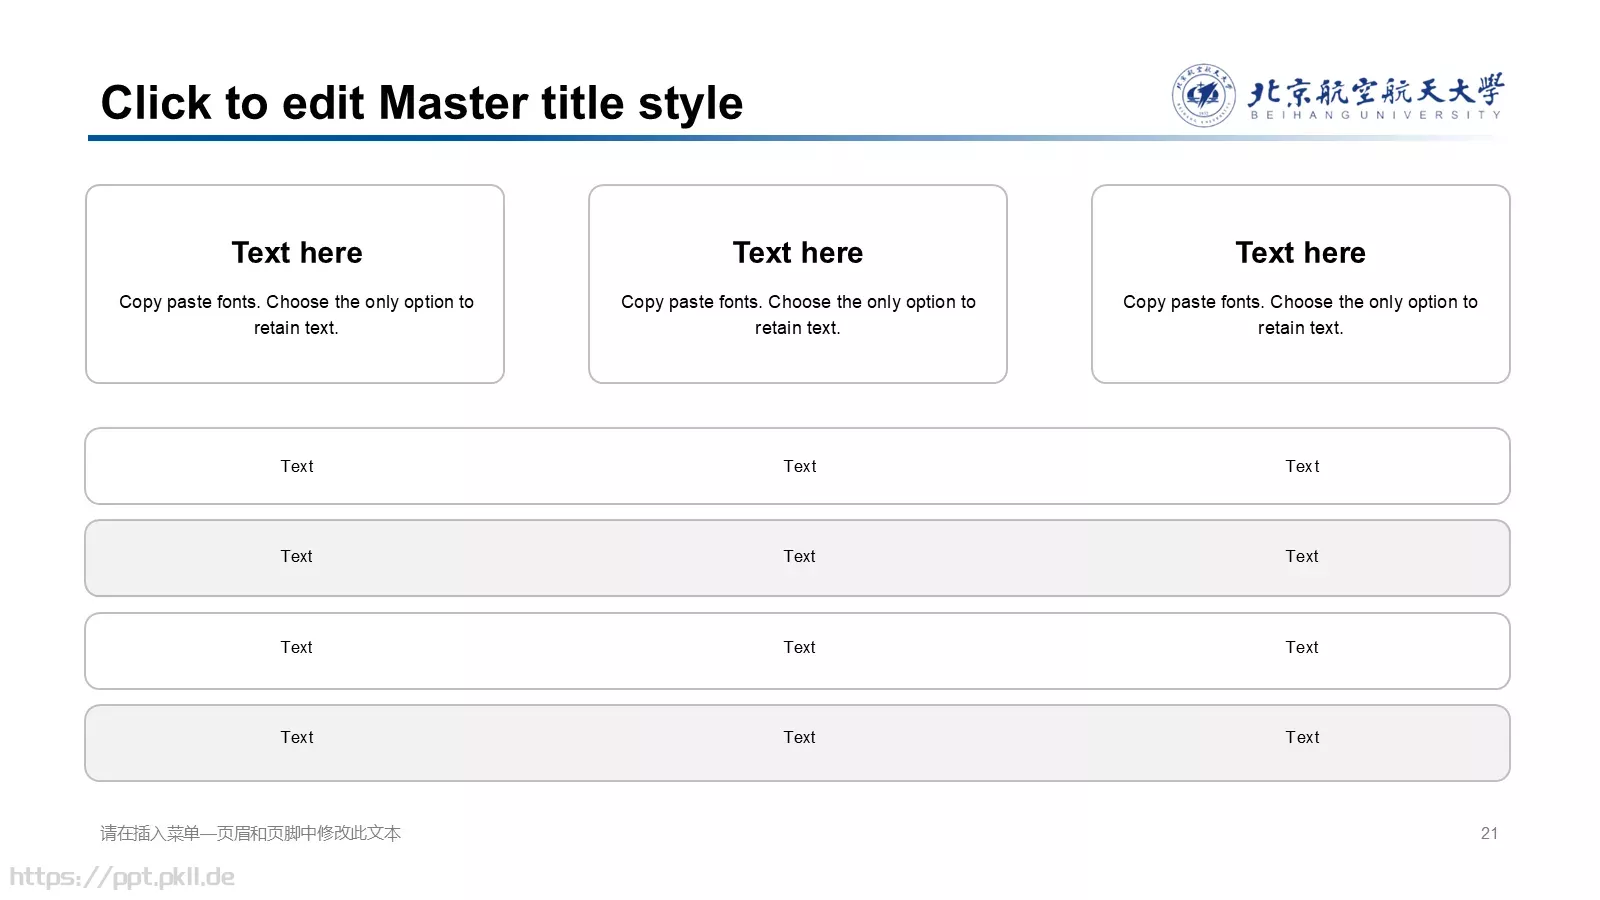The width and height of the screenshot is (1600, 900).
Task: Select the left card's 'Text here' heading
Action: click(x=297, y=253)
